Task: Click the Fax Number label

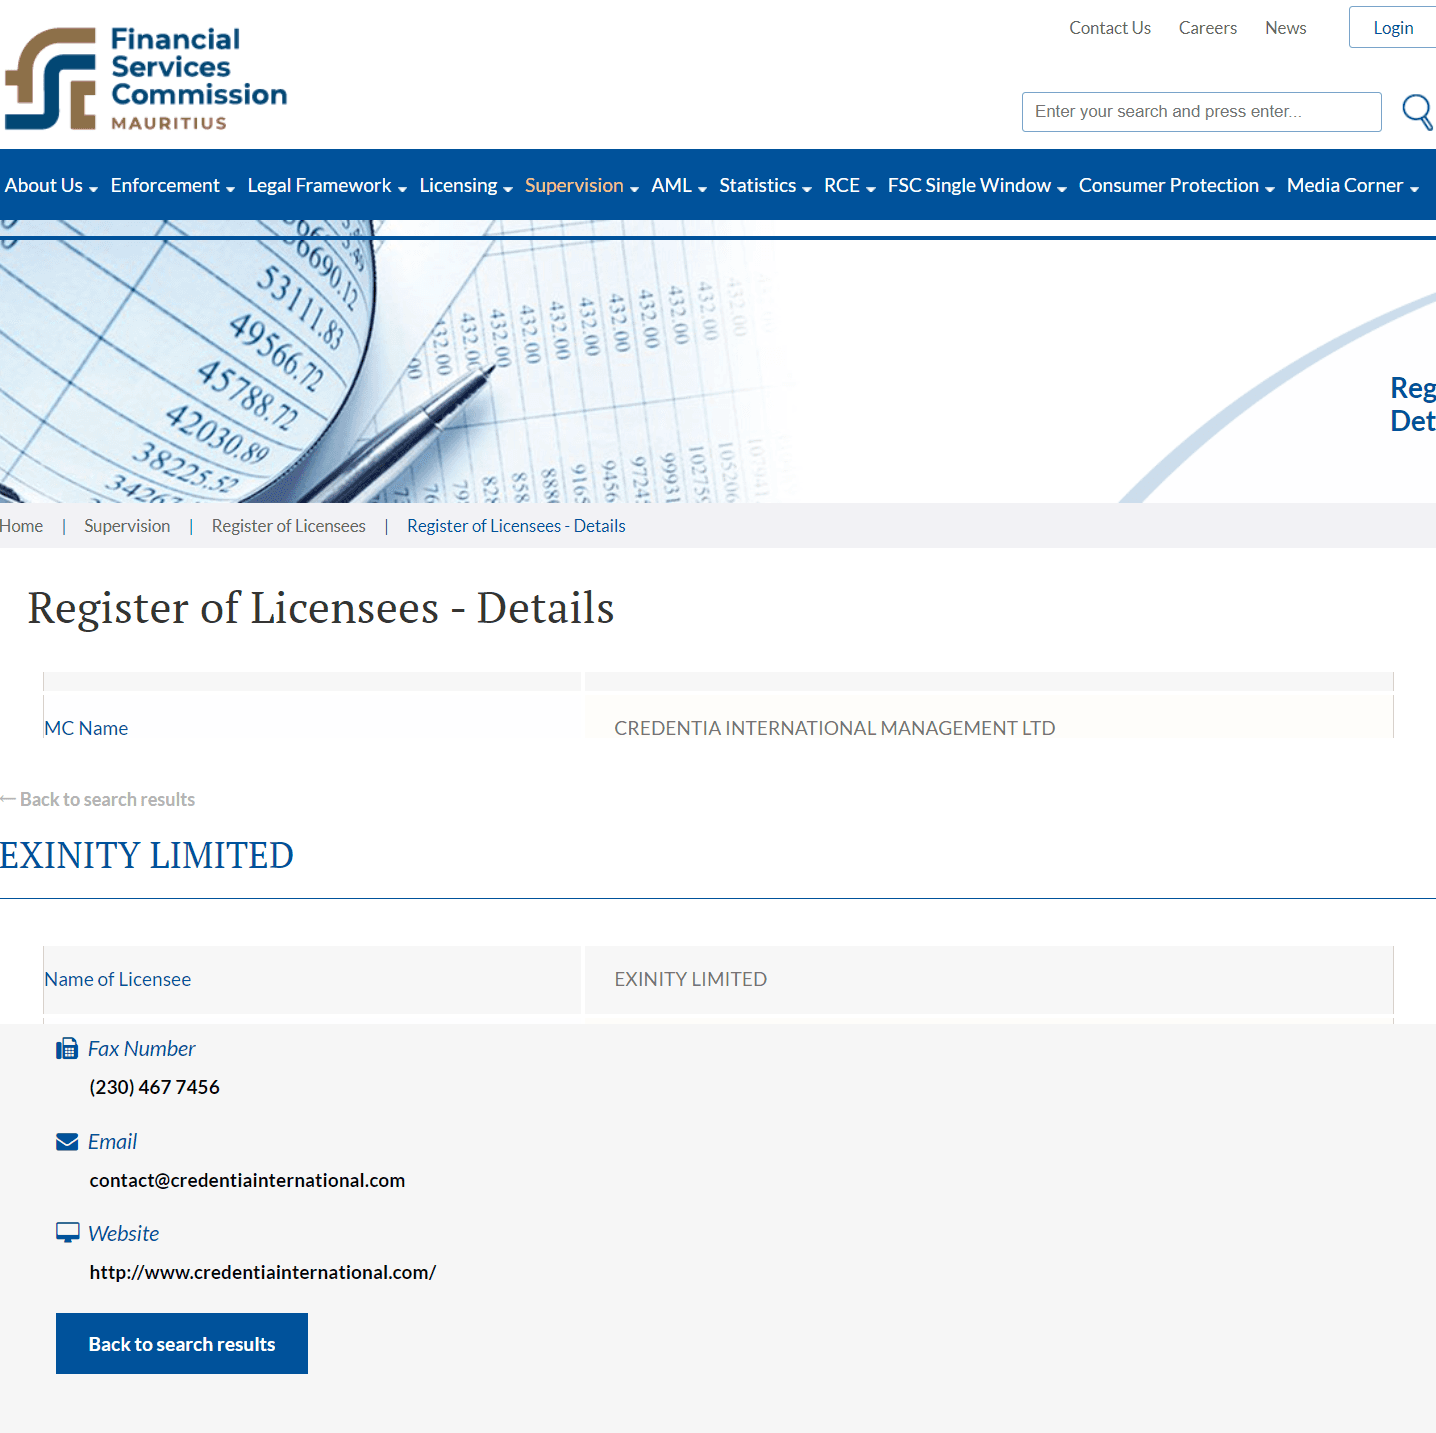Action: 141,1048
